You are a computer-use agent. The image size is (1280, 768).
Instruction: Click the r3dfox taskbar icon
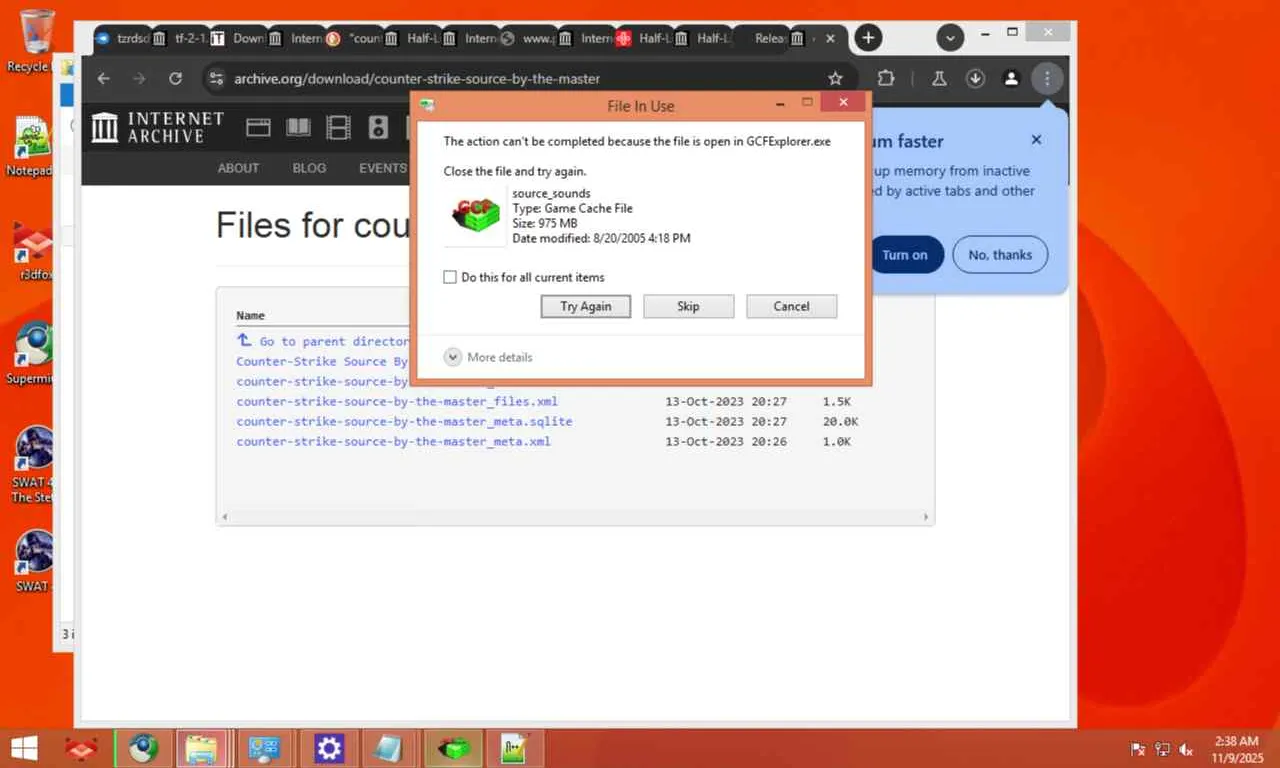(x=80, y=748)
